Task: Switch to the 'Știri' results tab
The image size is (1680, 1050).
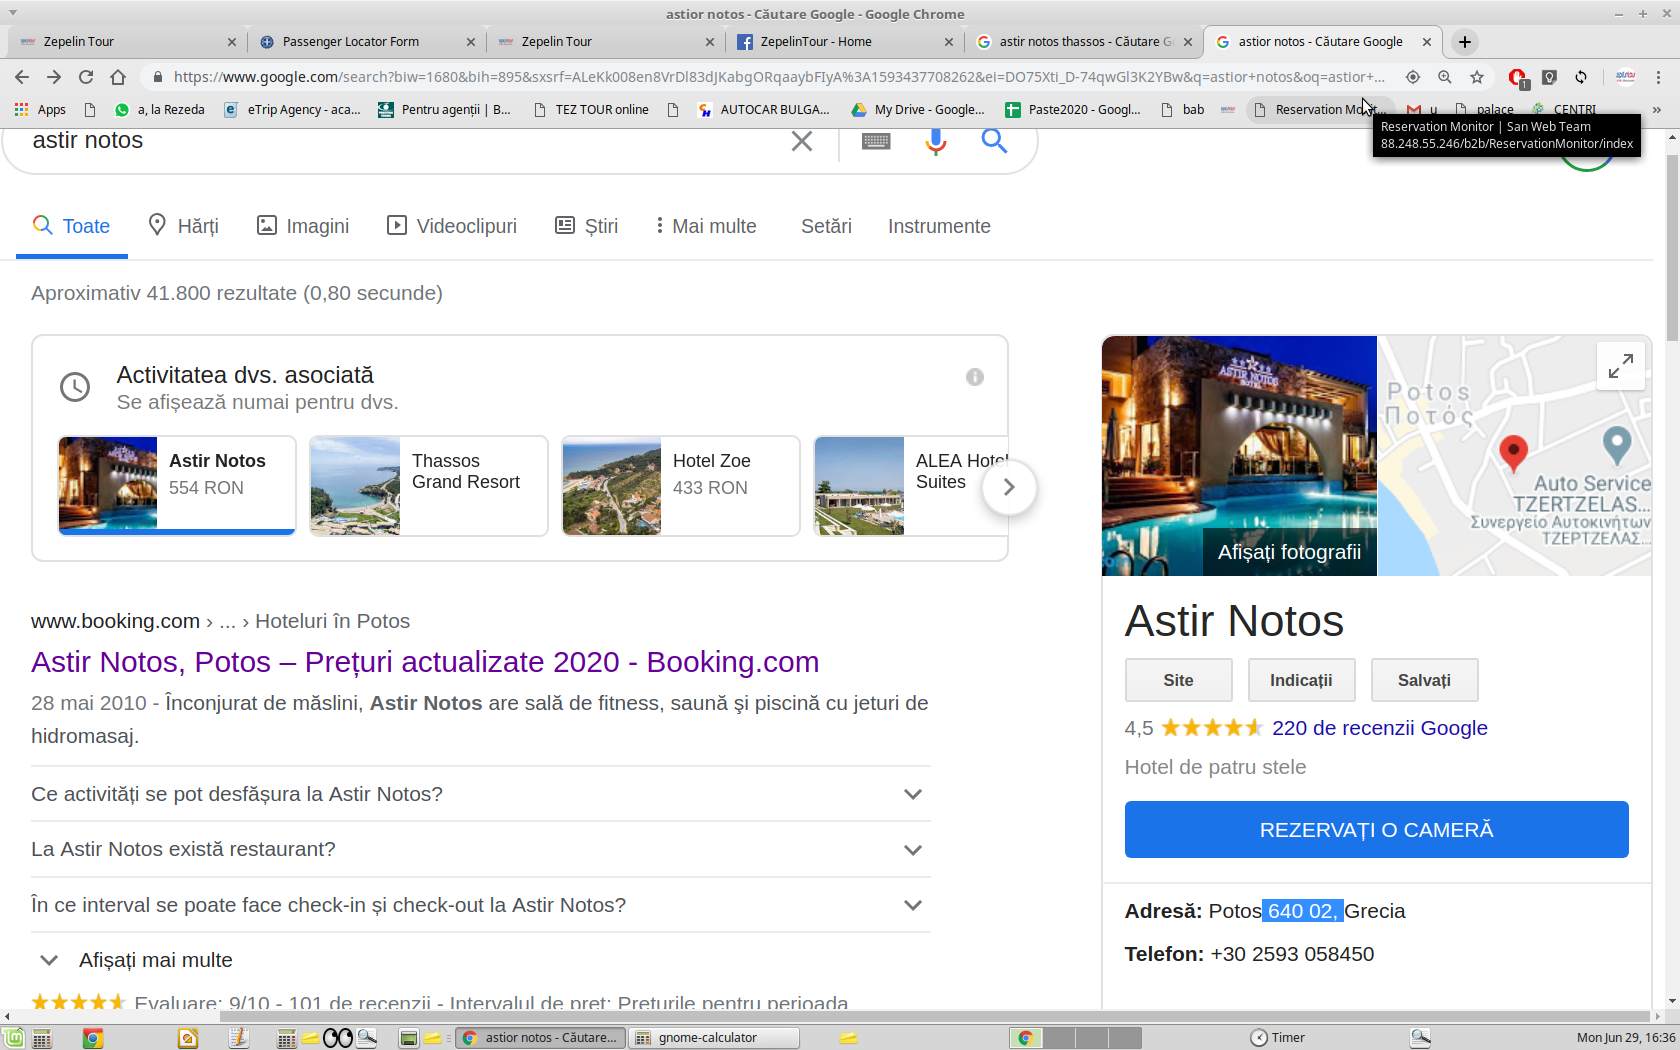Action: (587, 226)
